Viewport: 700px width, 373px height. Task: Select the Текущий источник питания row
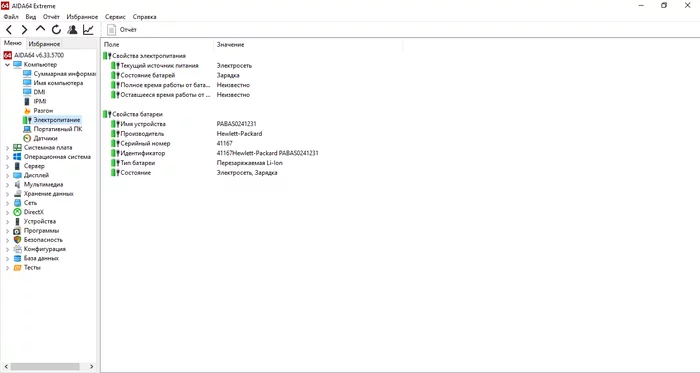tap(182, 66)
